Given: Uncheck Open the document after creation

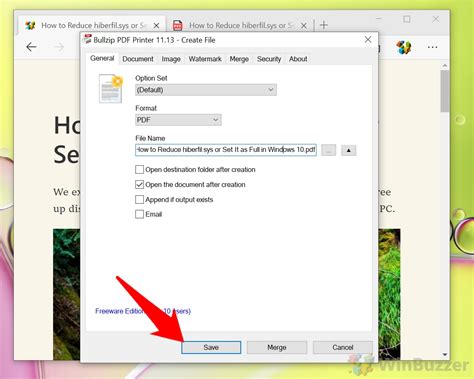Looking at the screenshot, I should pos(139,184).
